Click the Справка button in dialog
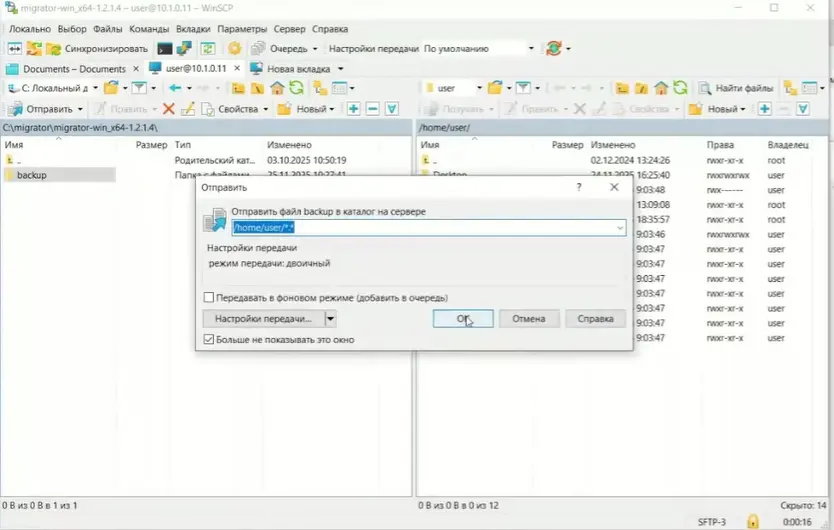Screen dimensions: 834x530 click(x=595, y=319)
